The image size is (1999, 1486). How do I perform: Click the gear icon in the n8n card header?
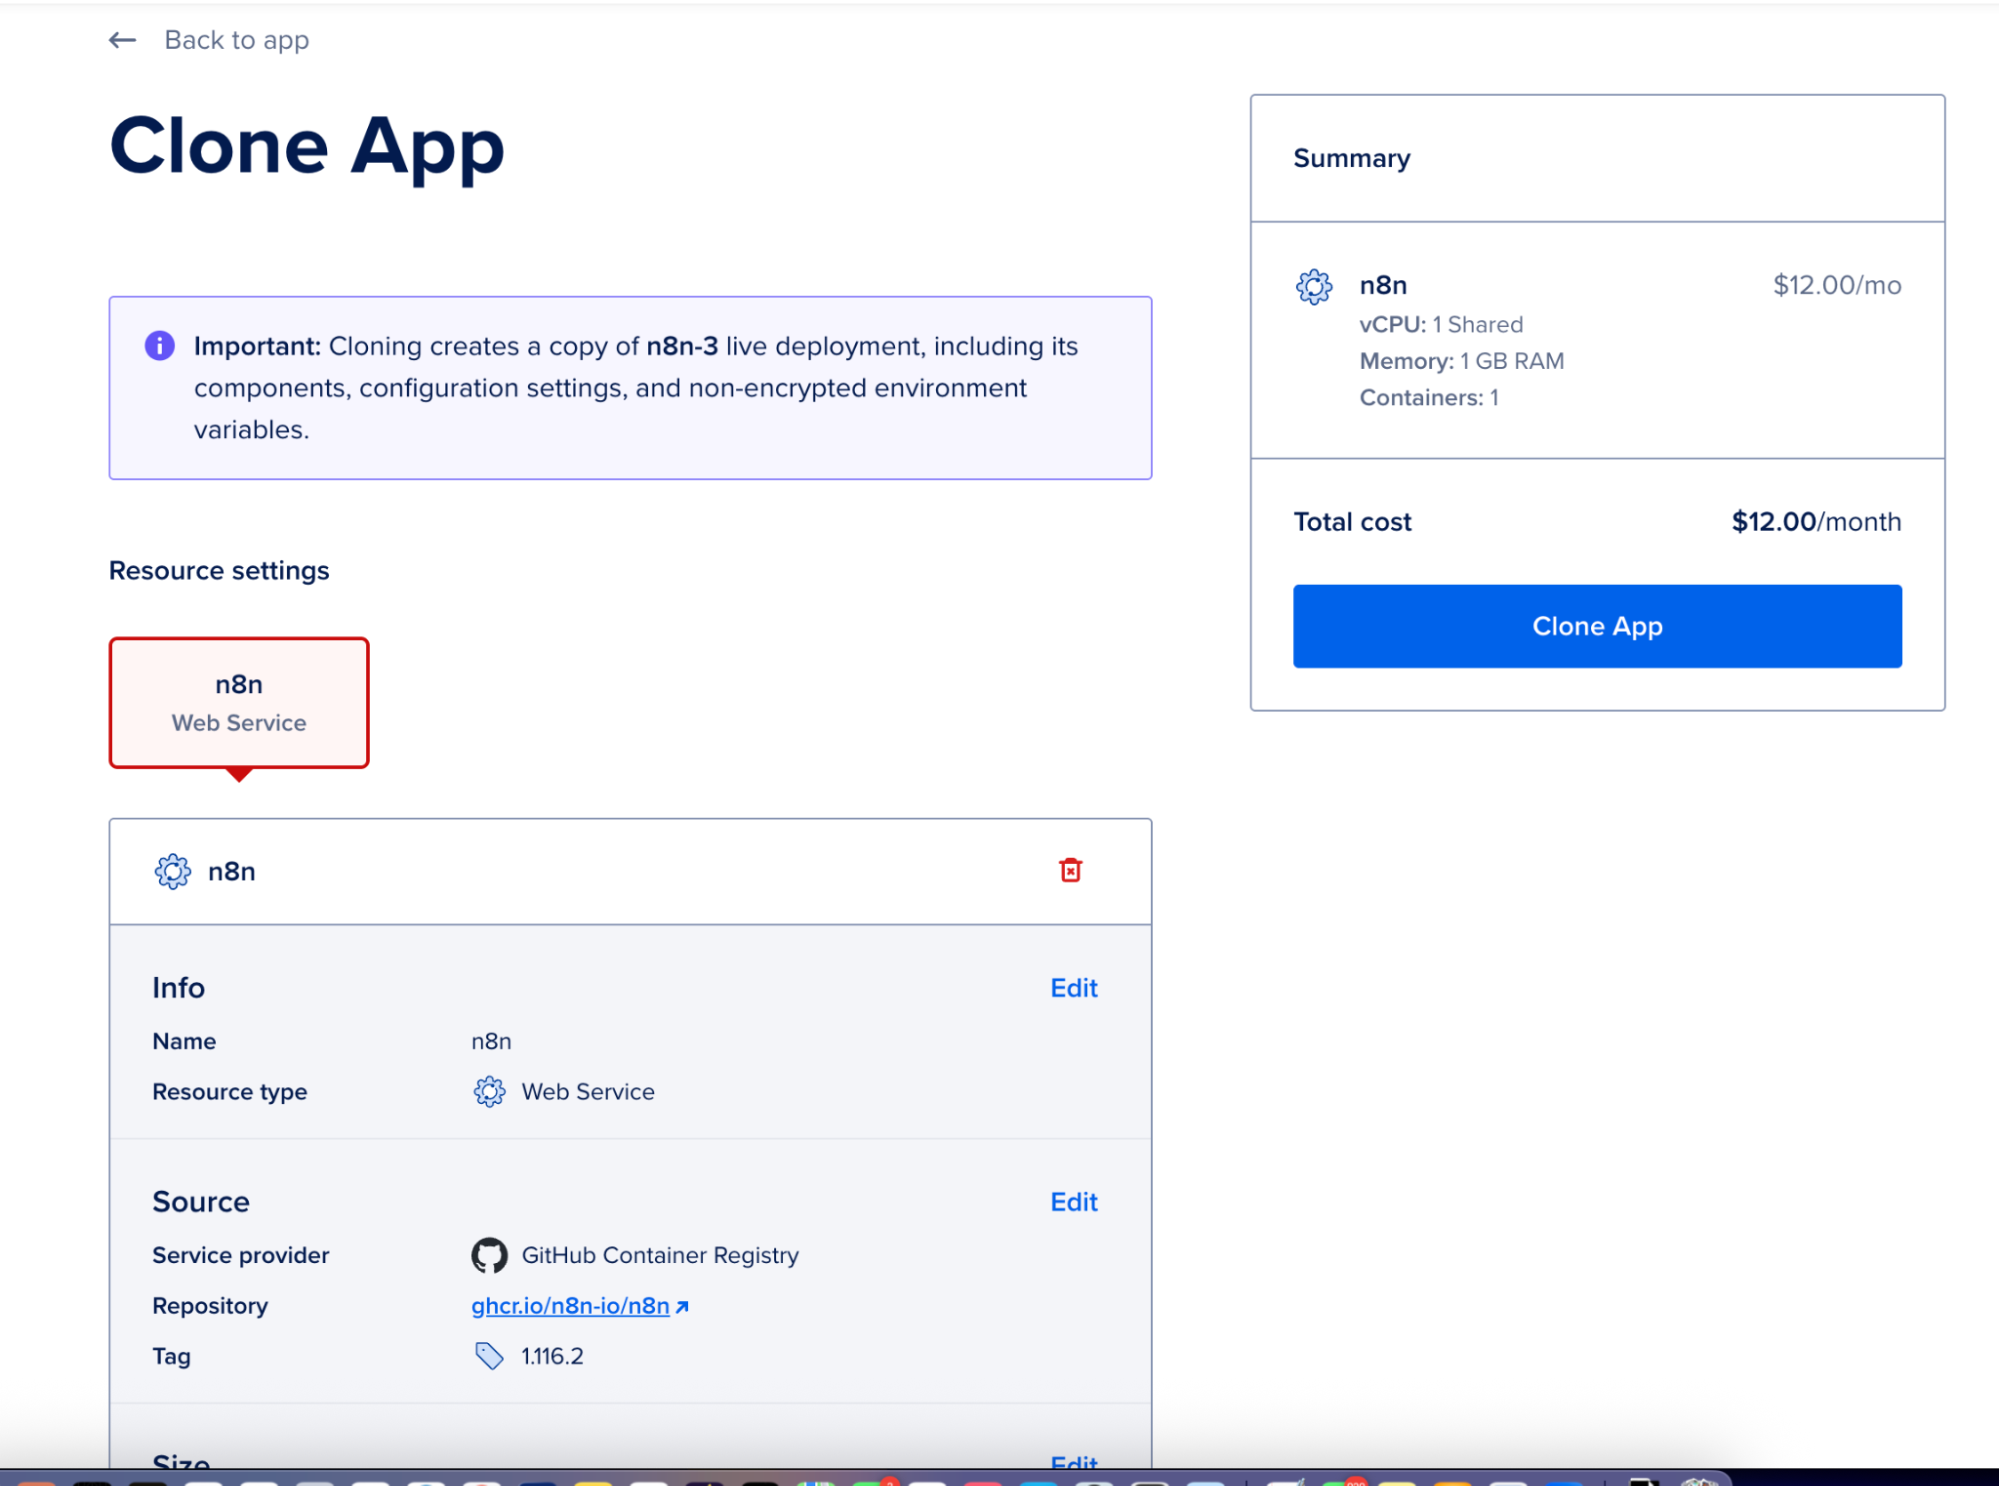172,870
